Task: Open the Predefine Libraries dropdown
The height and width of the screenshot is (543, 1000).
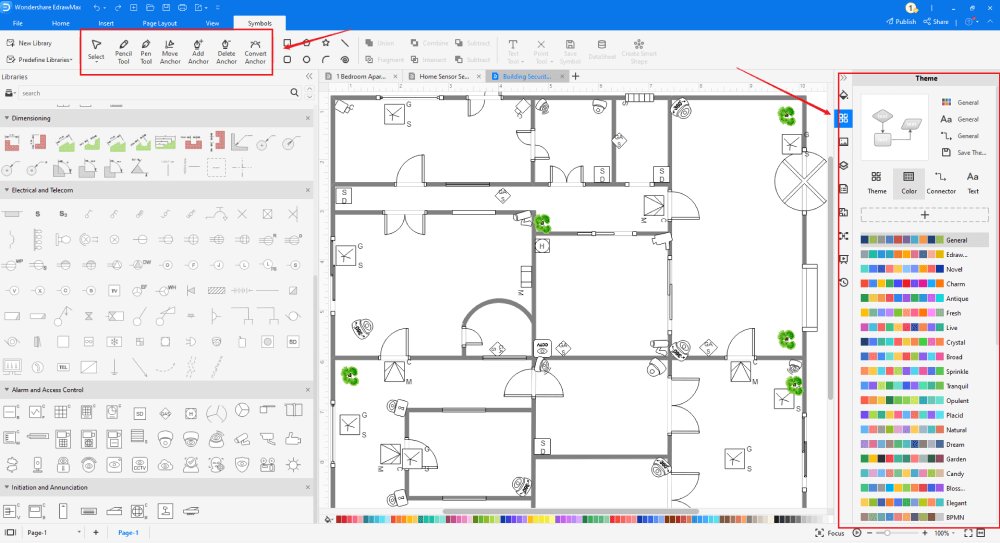Action: click(x=40, y=60)
